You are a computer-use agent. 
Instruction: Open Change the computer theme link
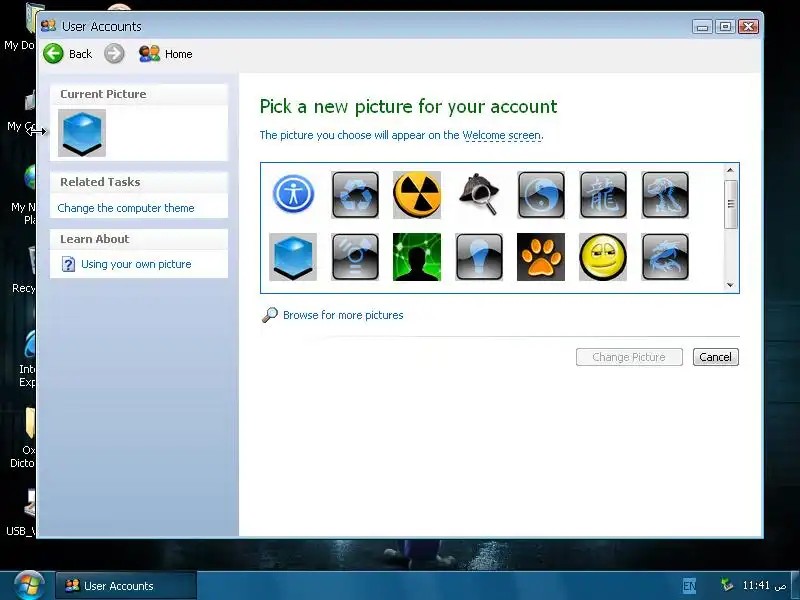pyautogui.click(x=126, y=208)
